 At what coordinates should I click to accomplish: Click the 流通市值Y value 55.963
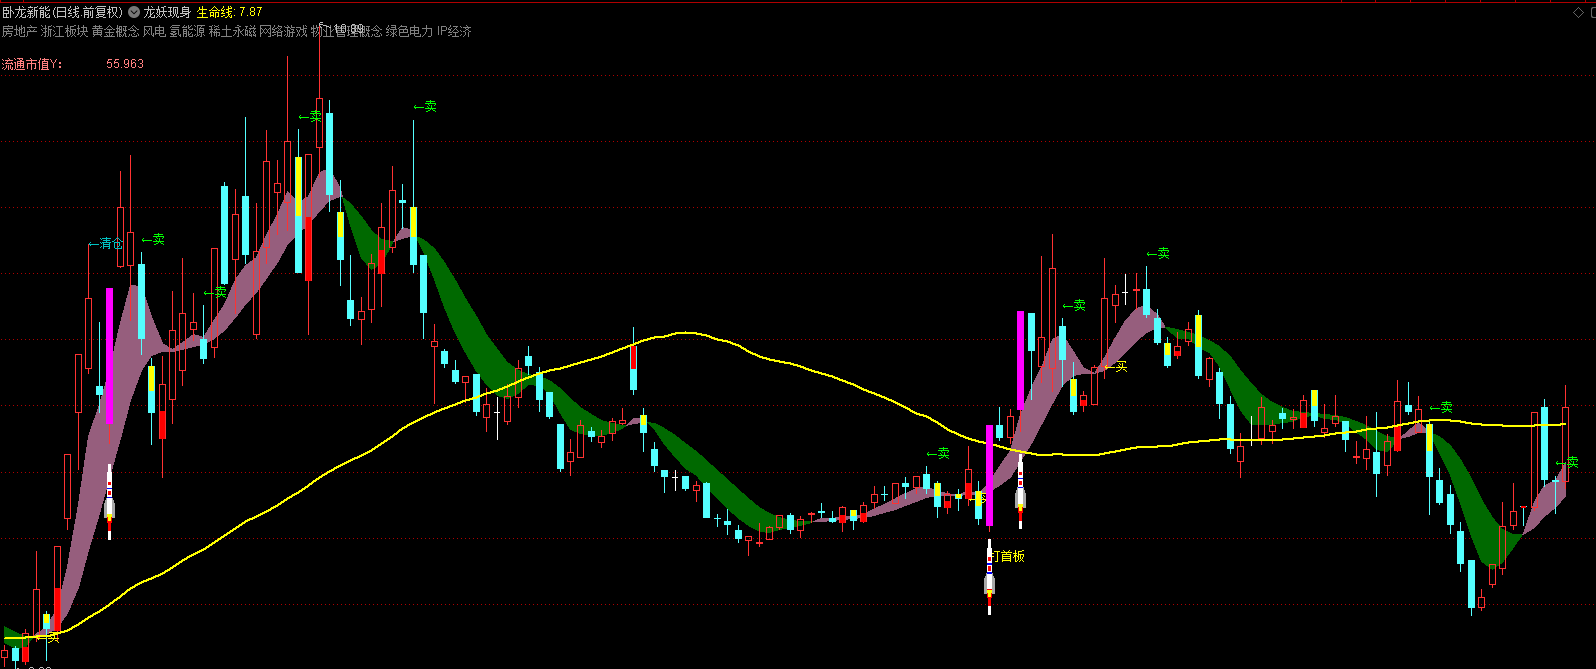pos(125,64)
